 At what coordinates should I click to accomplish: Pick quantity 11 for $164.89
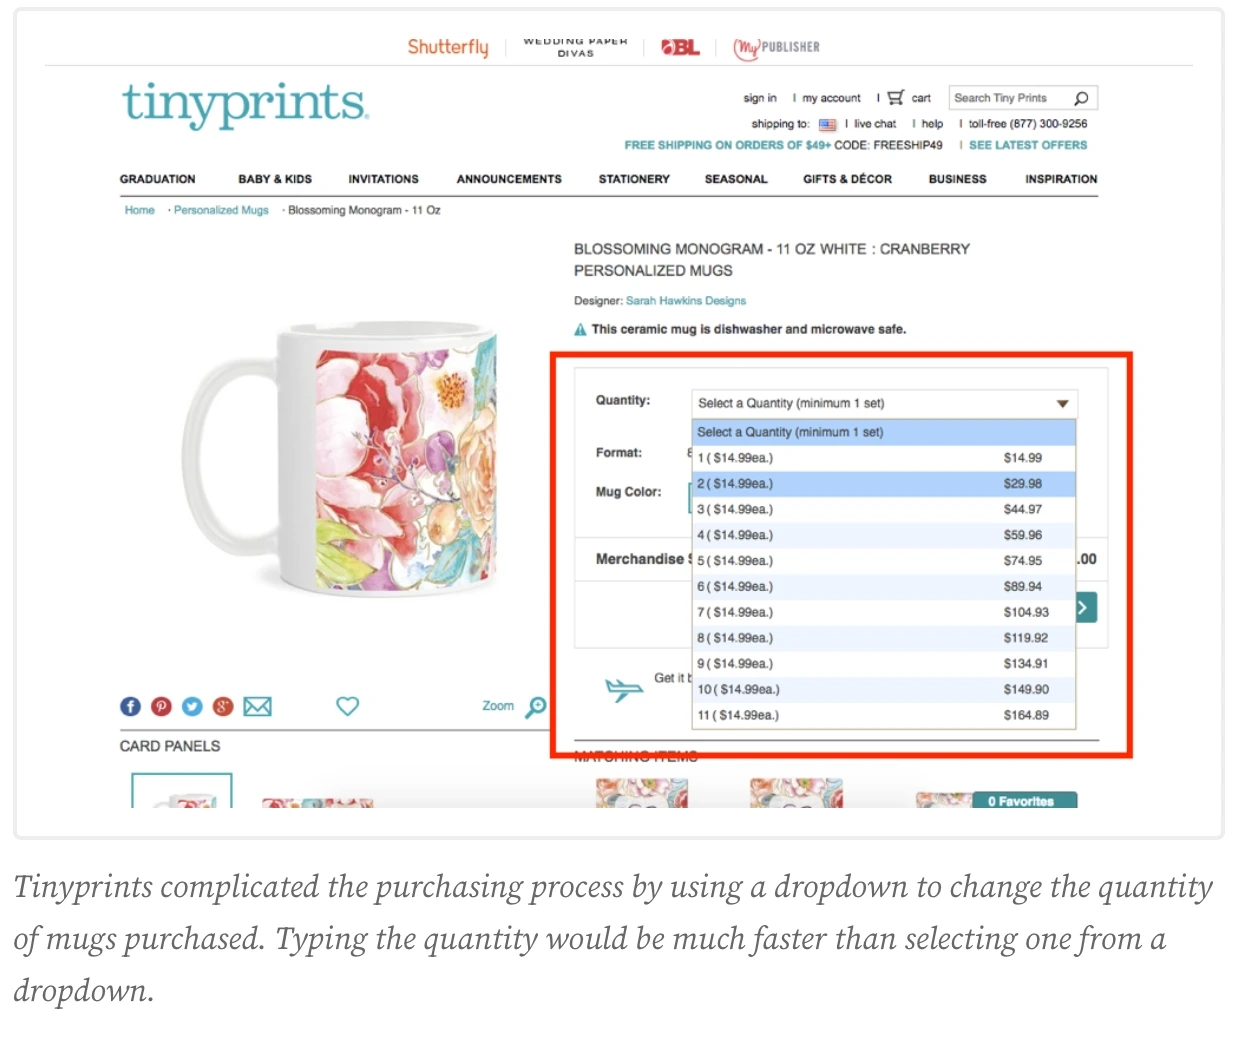(x=884, y=716)
